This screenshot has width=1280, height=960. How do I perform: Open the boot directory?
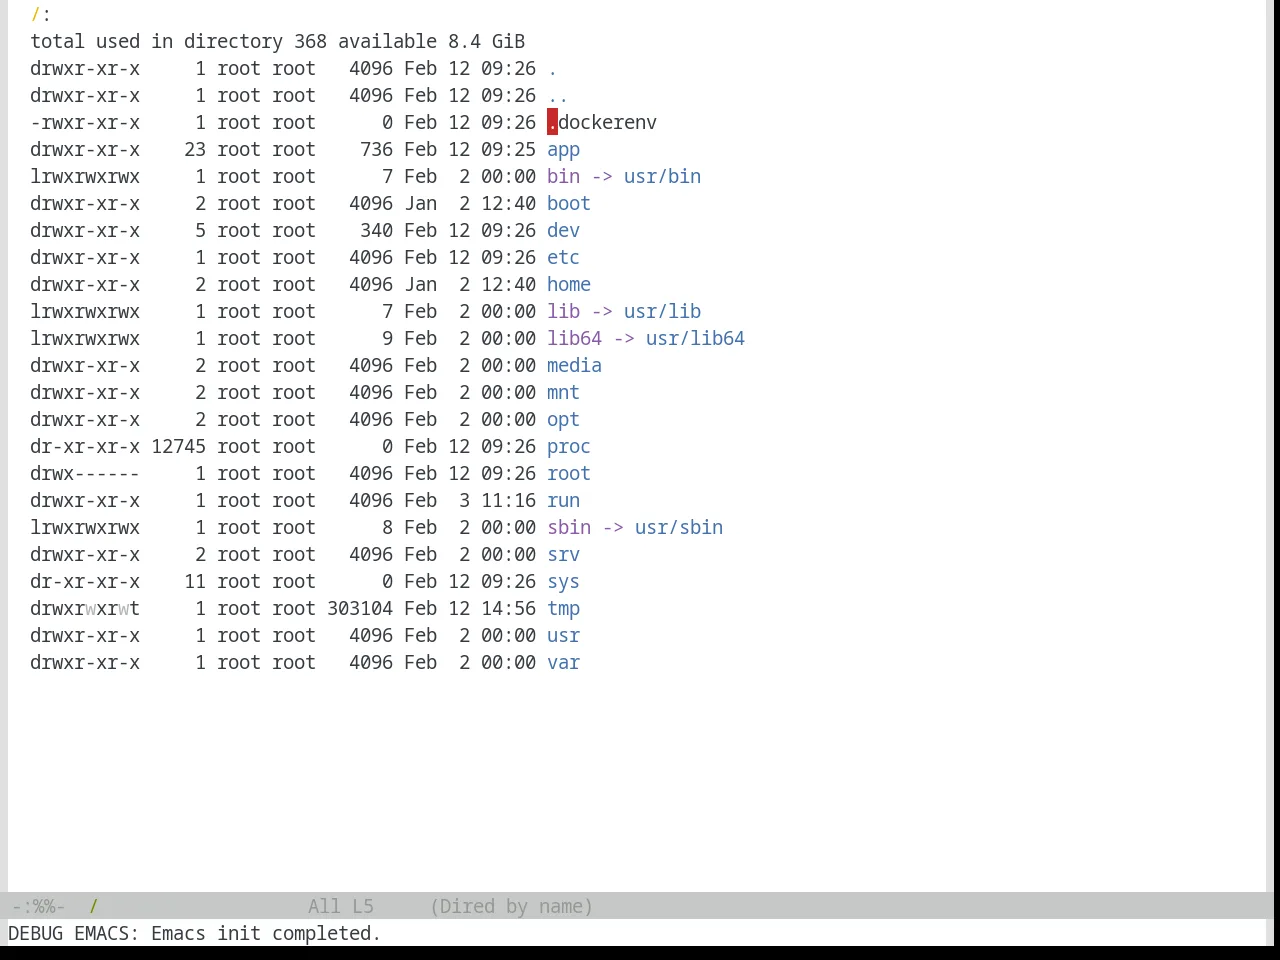click(569, 204)
